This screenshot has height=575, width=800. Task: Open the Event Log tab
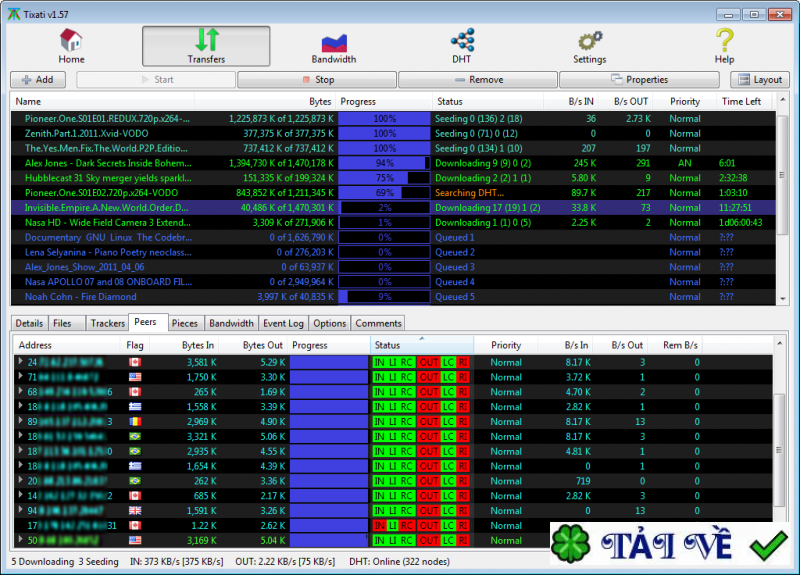[x=283, y=323]
